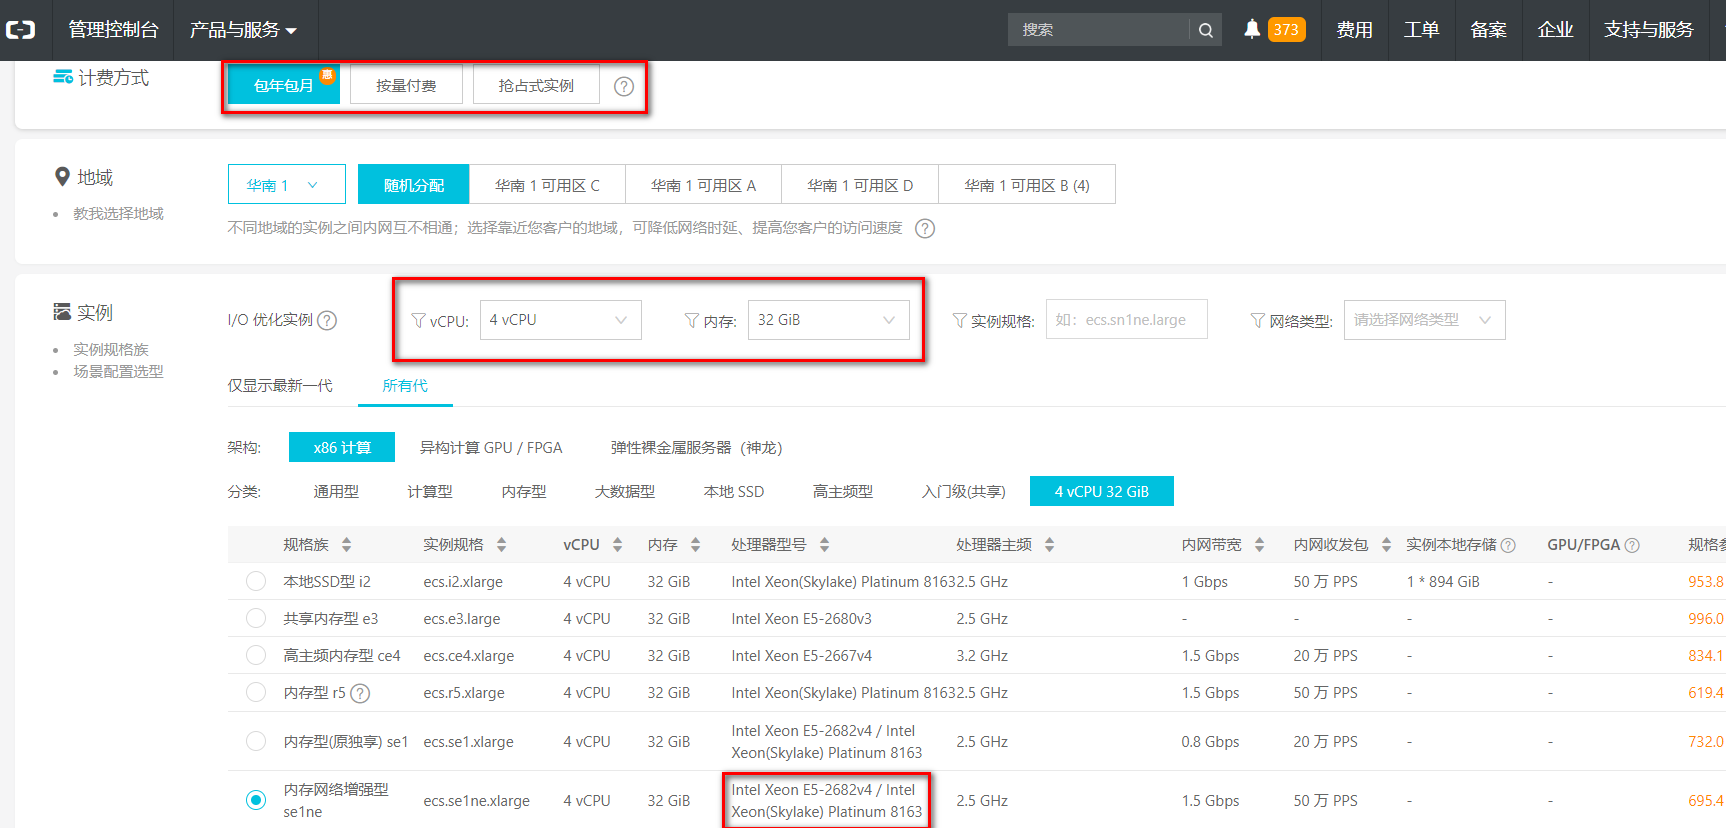Select 入门级(共享) category

(964, 492)
